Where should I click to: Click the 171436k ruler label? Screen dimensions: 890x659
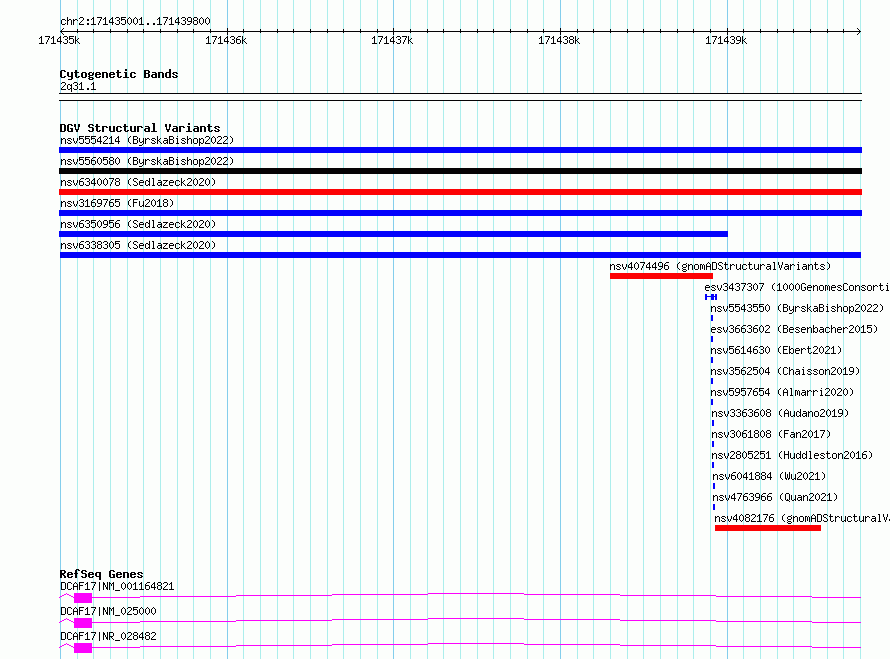click(226, 40)
